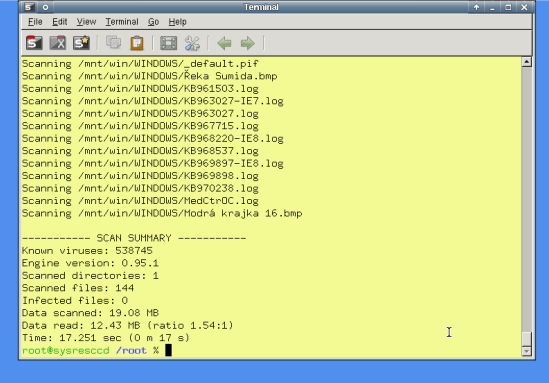Click the Engine version: 0.95.1 line
Image resolution: width=549 pixels, height=383 pixels.
tap(90, 263)
